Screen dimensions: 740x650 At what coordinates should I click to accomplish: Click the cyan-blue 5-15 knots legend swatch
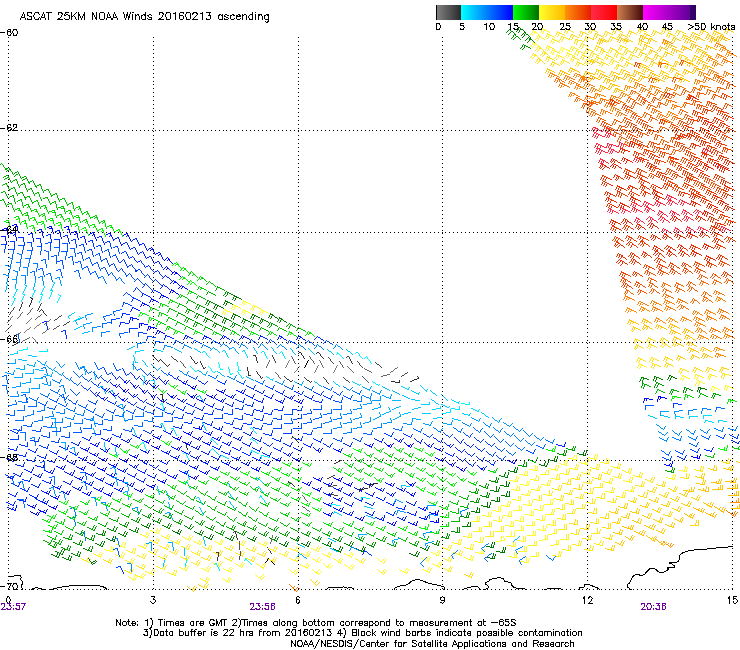487,12
